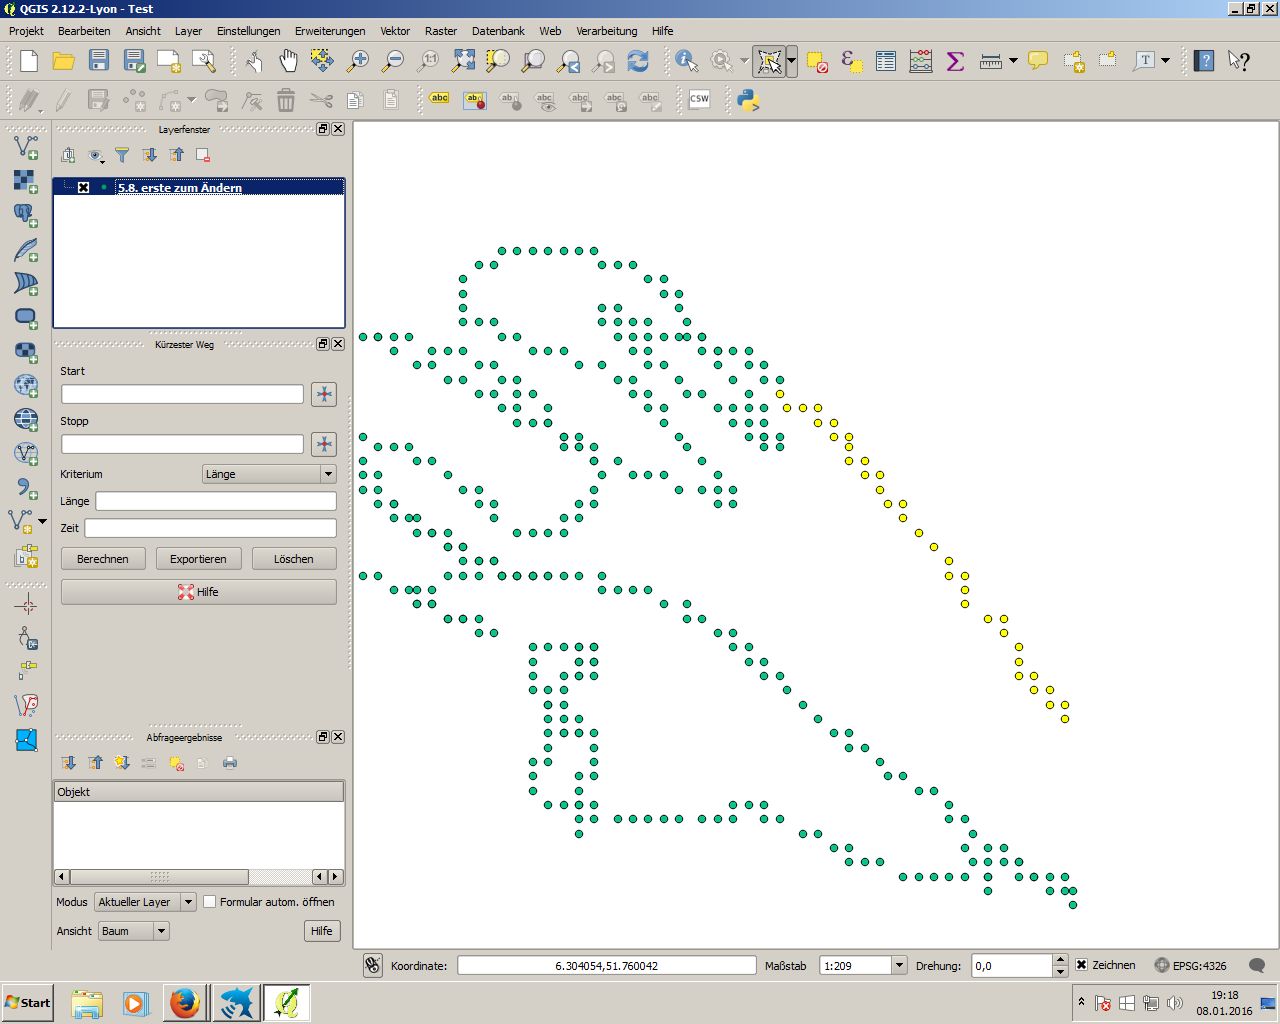The image size is (1280, 1024).
Task: Open the Kriterium Länge dropdown
Action: (x=327, y=474)
